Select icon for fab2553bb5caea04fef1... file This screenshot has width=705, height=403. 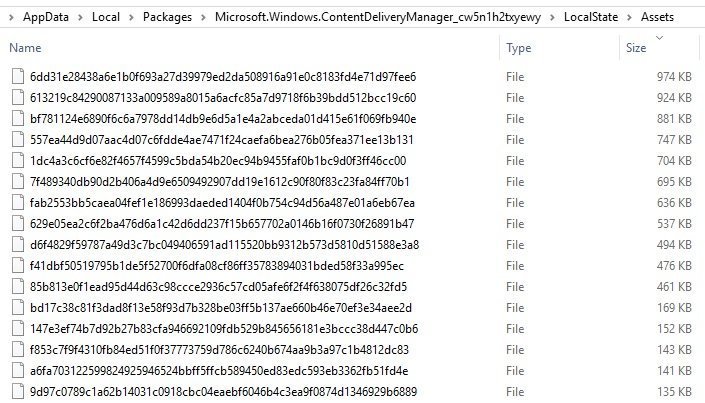point(18,203)
